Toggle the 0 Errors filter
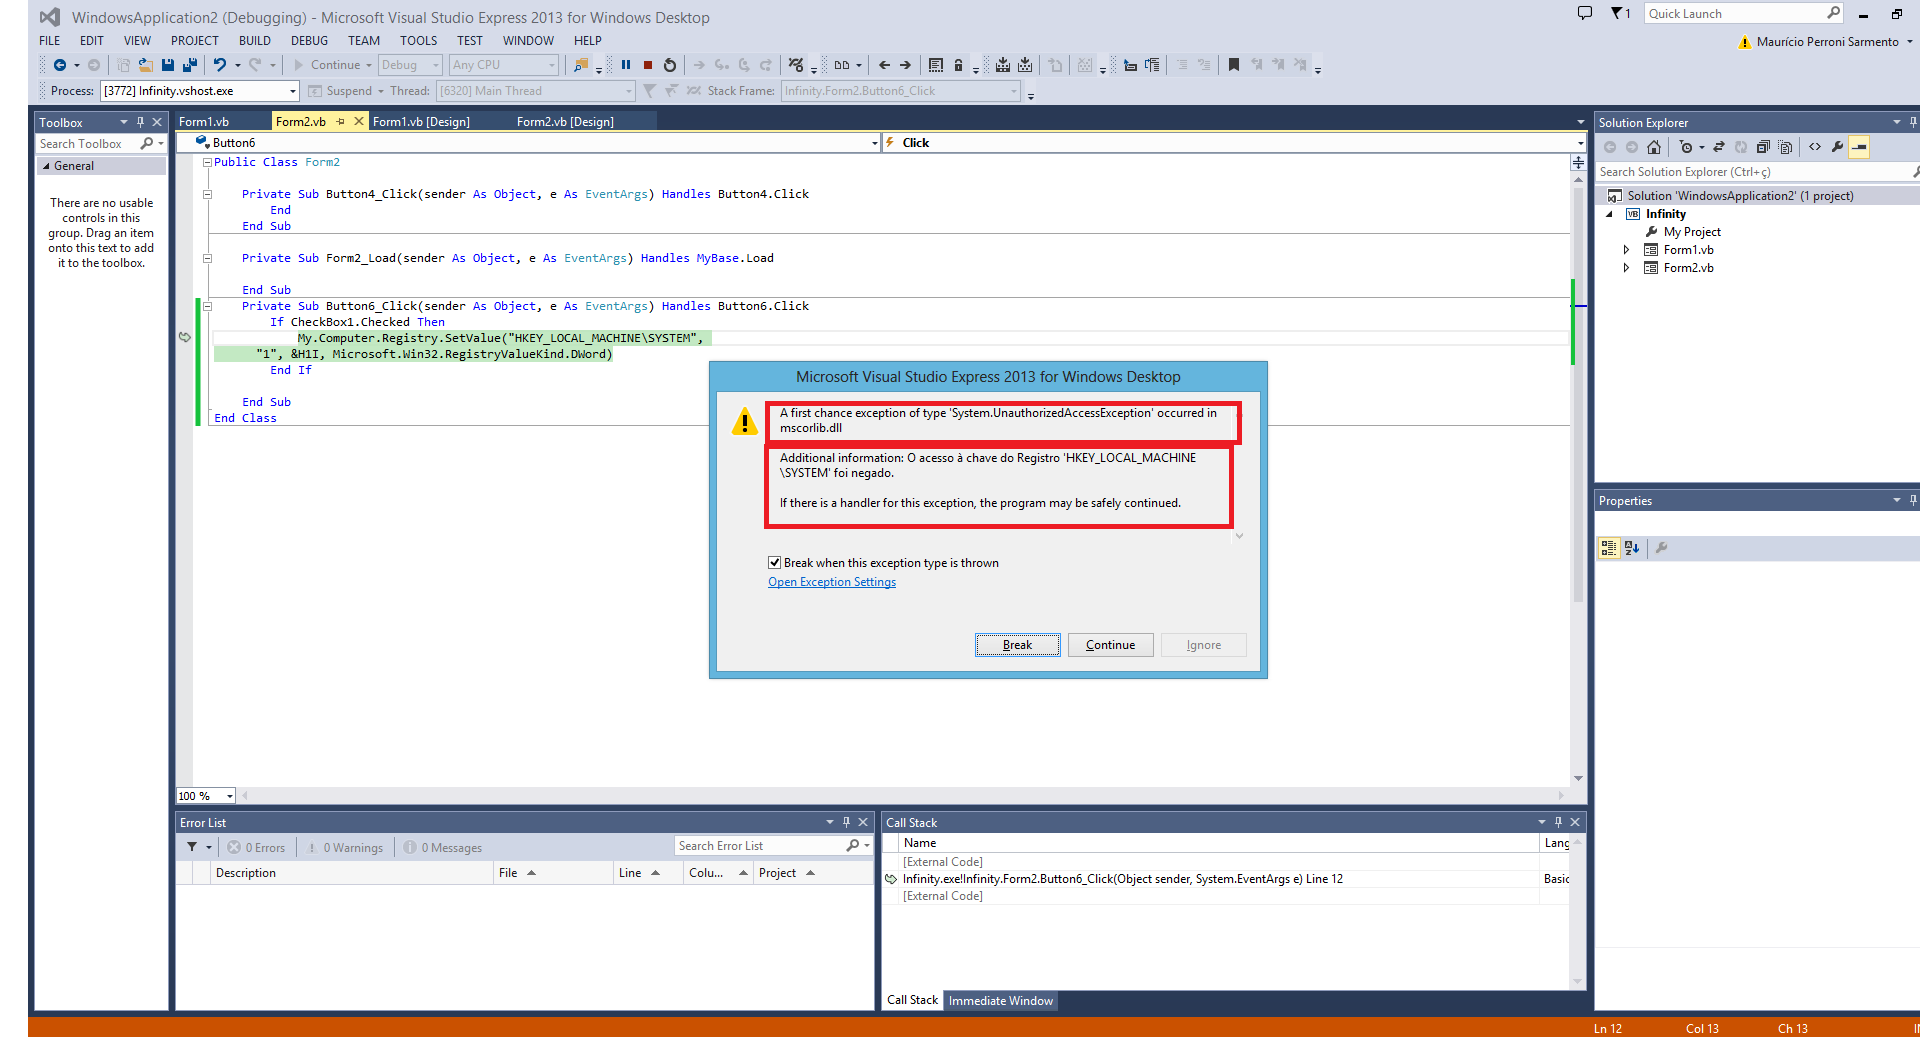 [x=256, y=847]
